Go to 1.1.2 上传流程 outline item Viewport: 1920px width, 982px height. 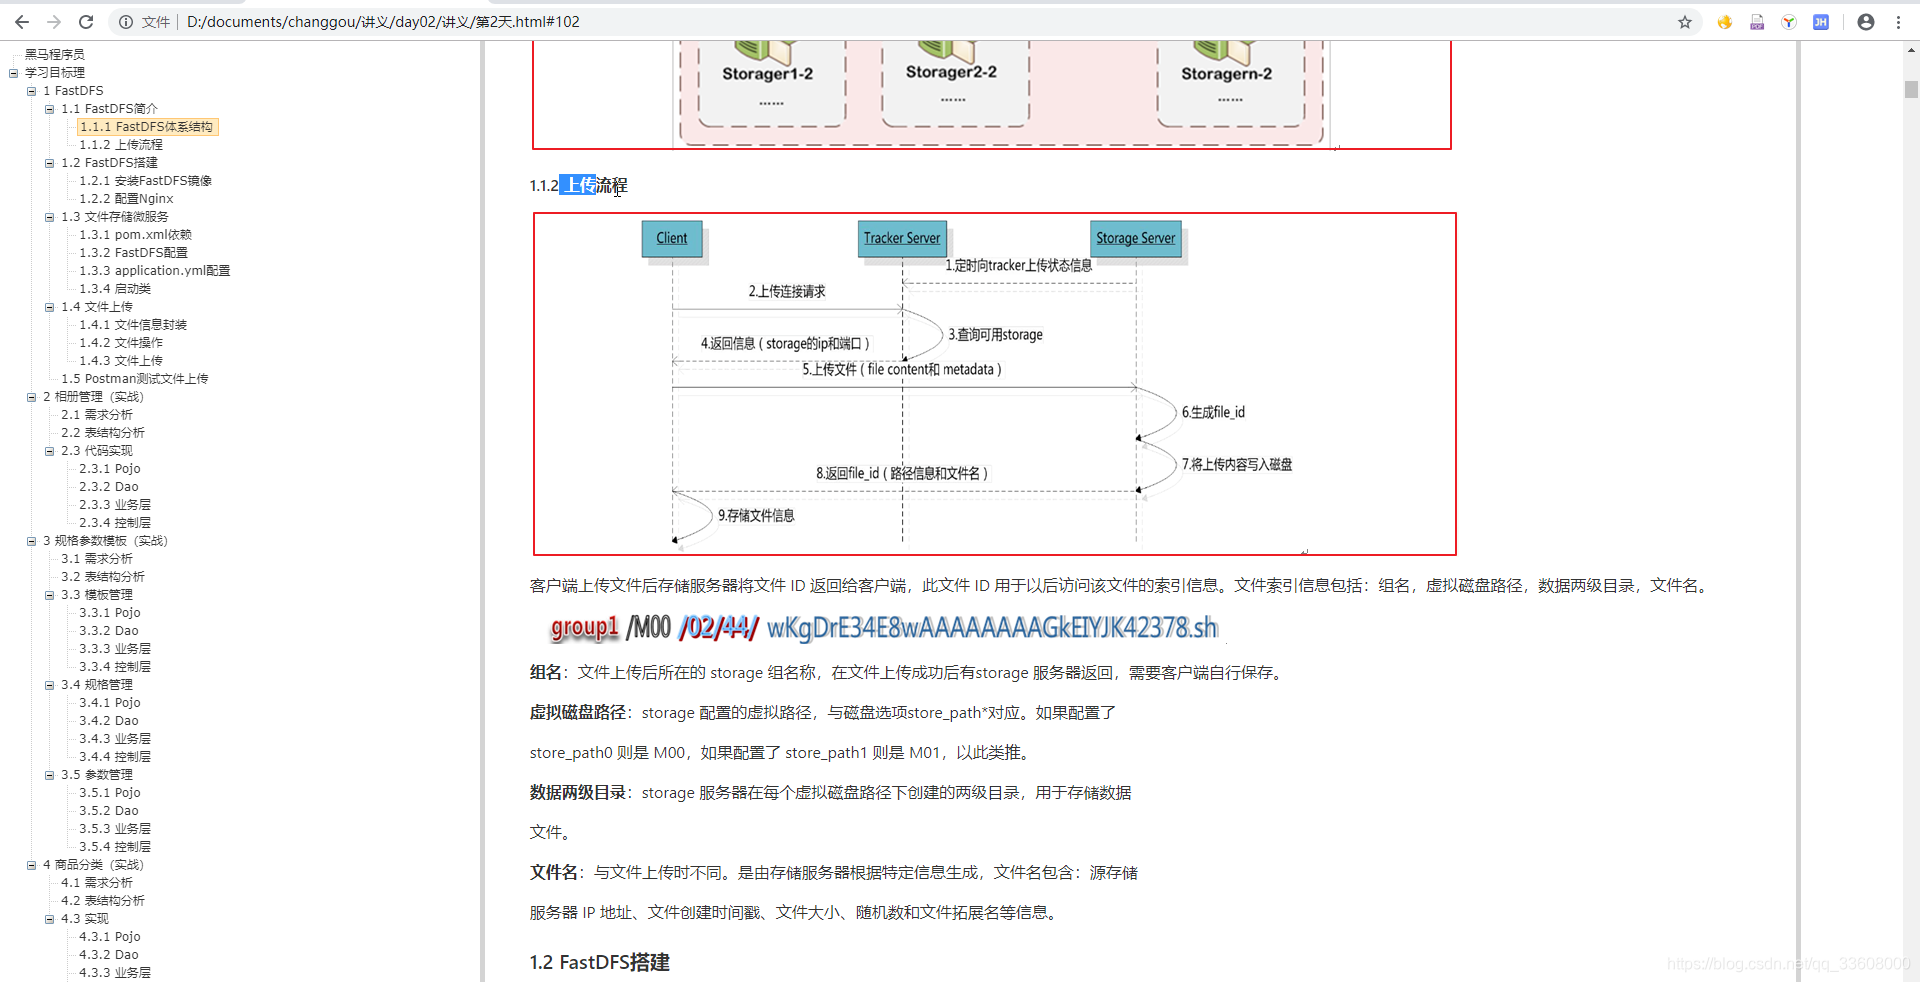click(121, 145)
